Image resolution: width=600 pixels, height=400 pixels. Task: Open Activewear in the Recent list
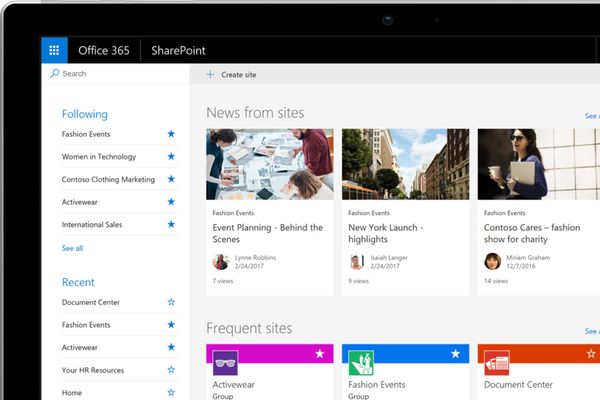pos(80,348)
